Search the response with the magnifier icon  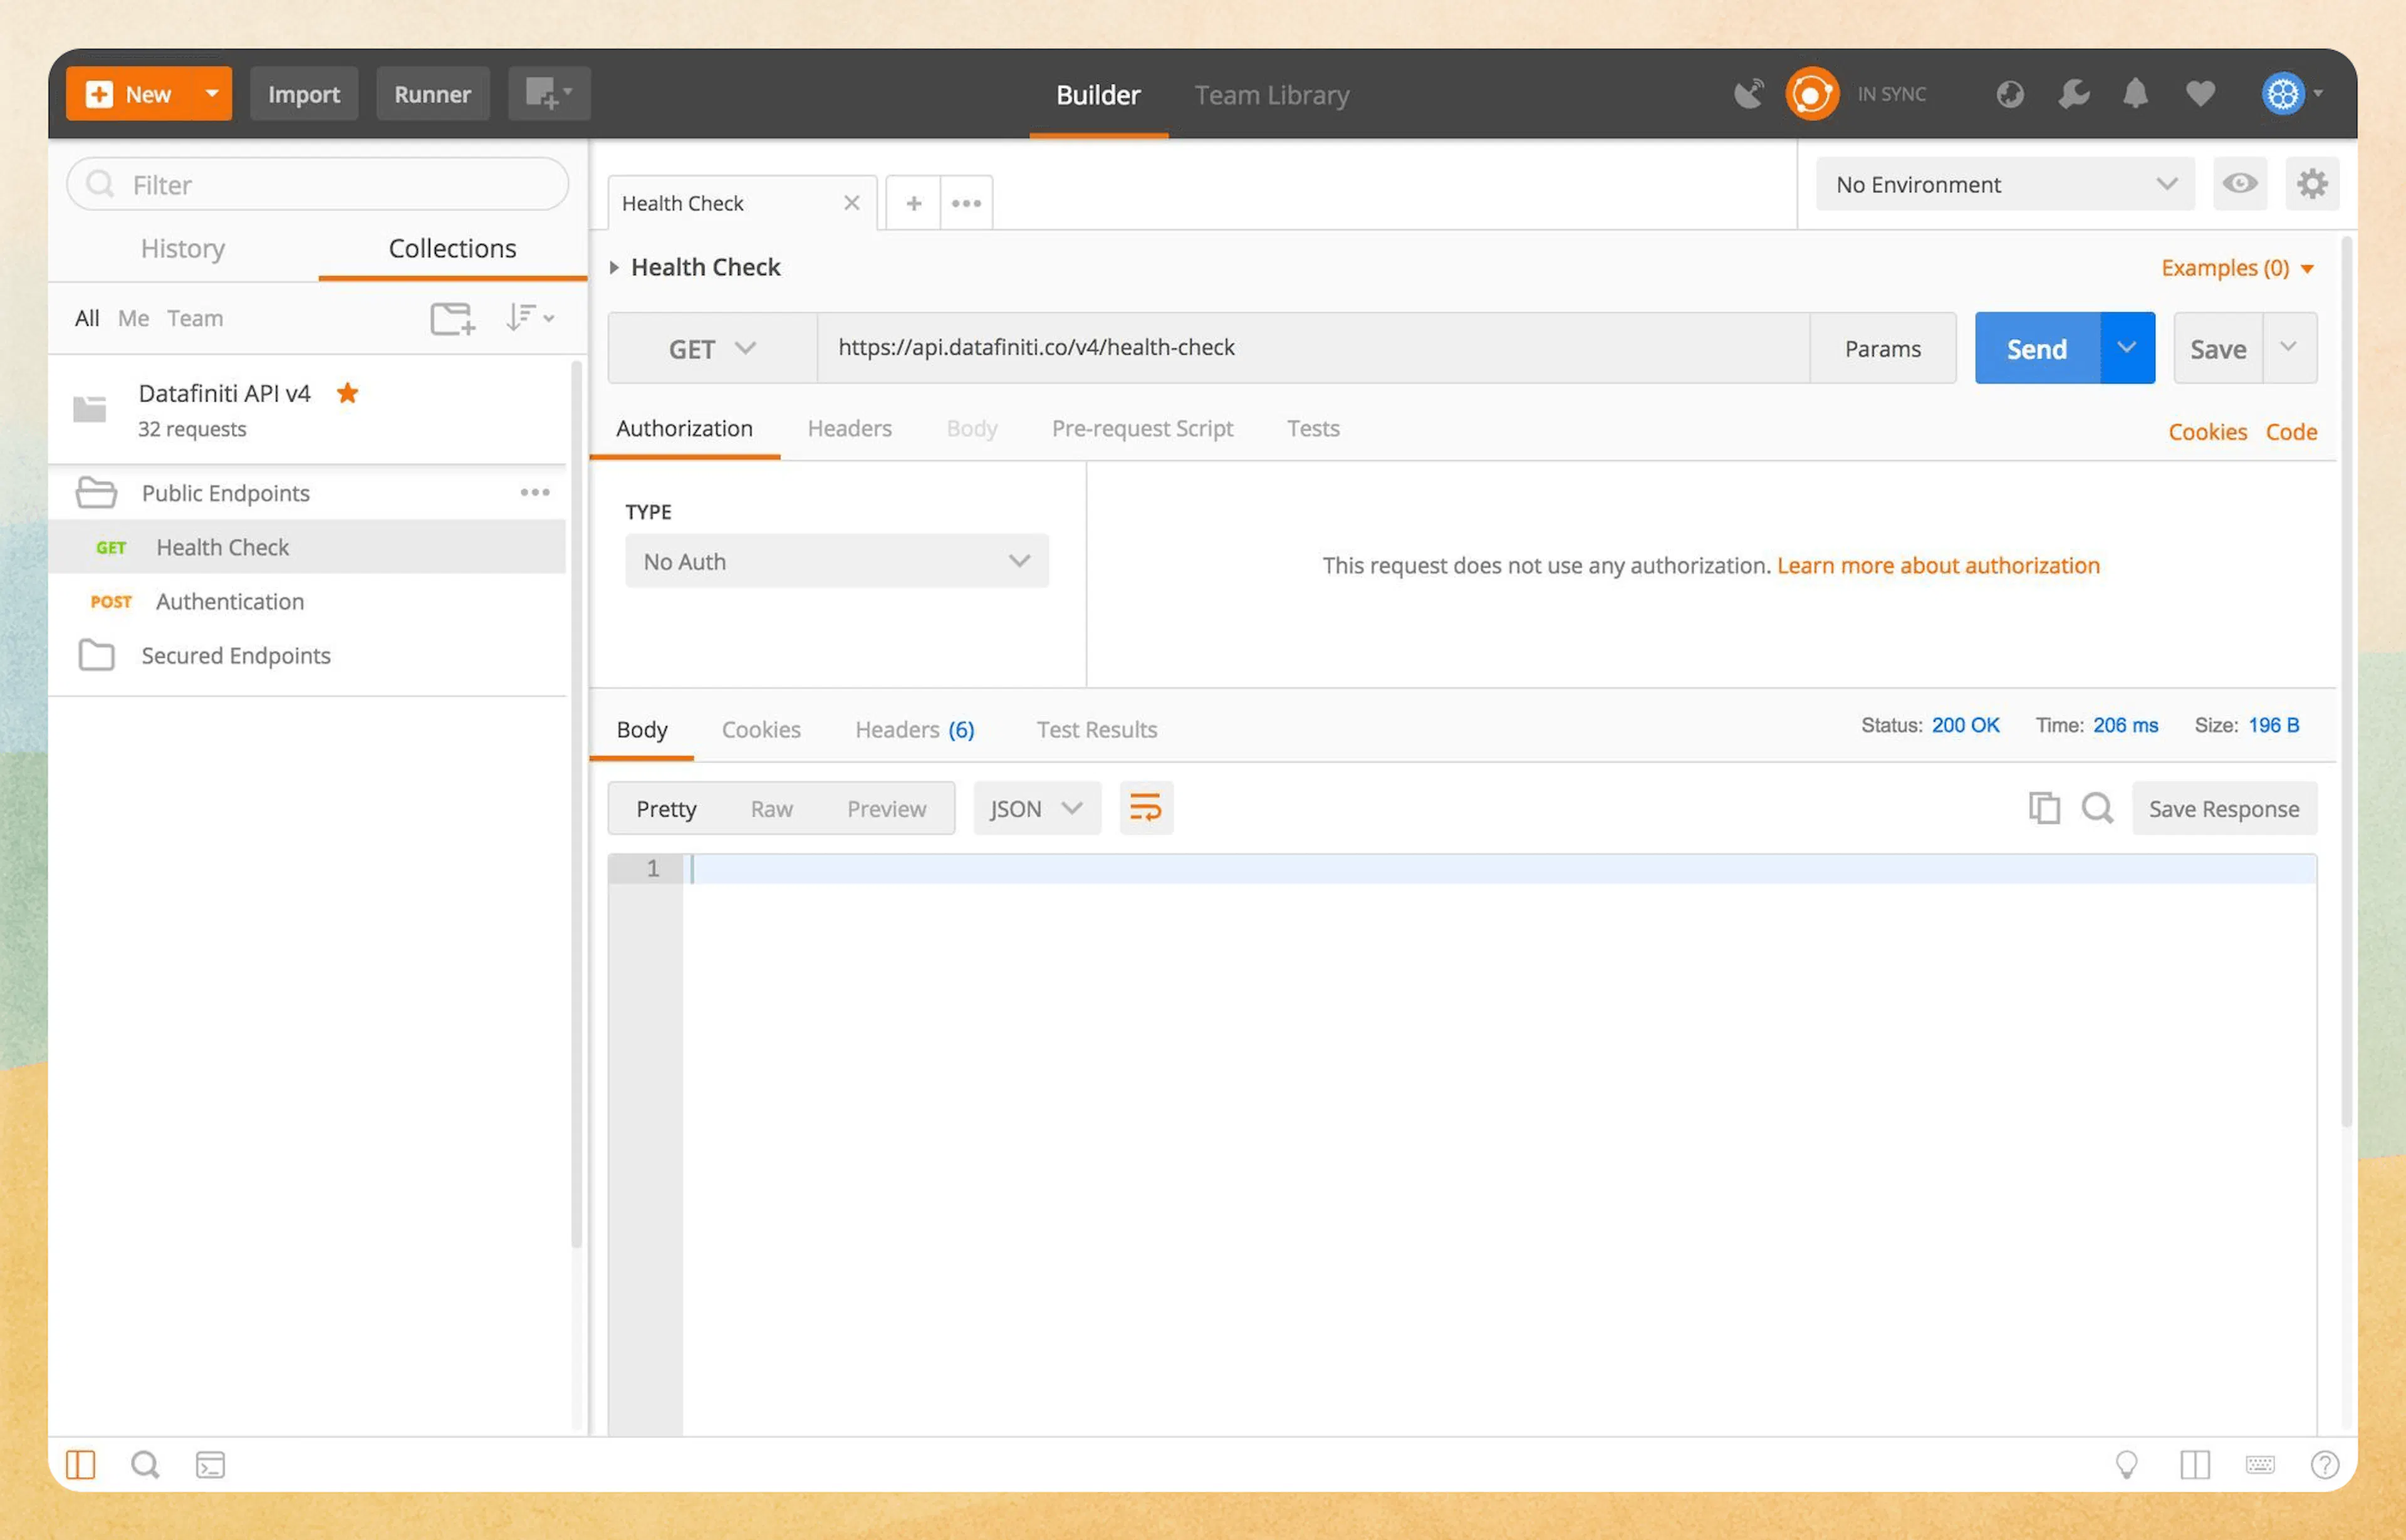pos(2097,808)
